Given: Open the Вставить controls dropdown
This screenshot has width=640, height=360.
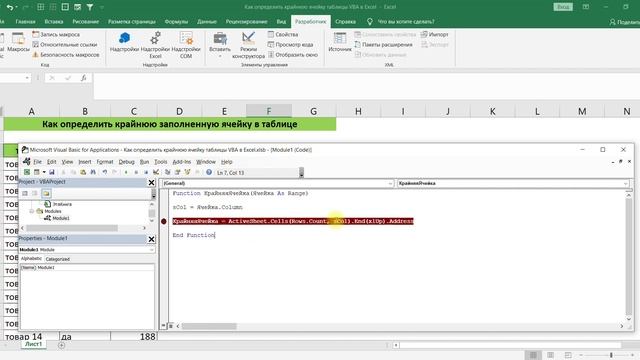Looking at the screenshot, I should 220,45.
